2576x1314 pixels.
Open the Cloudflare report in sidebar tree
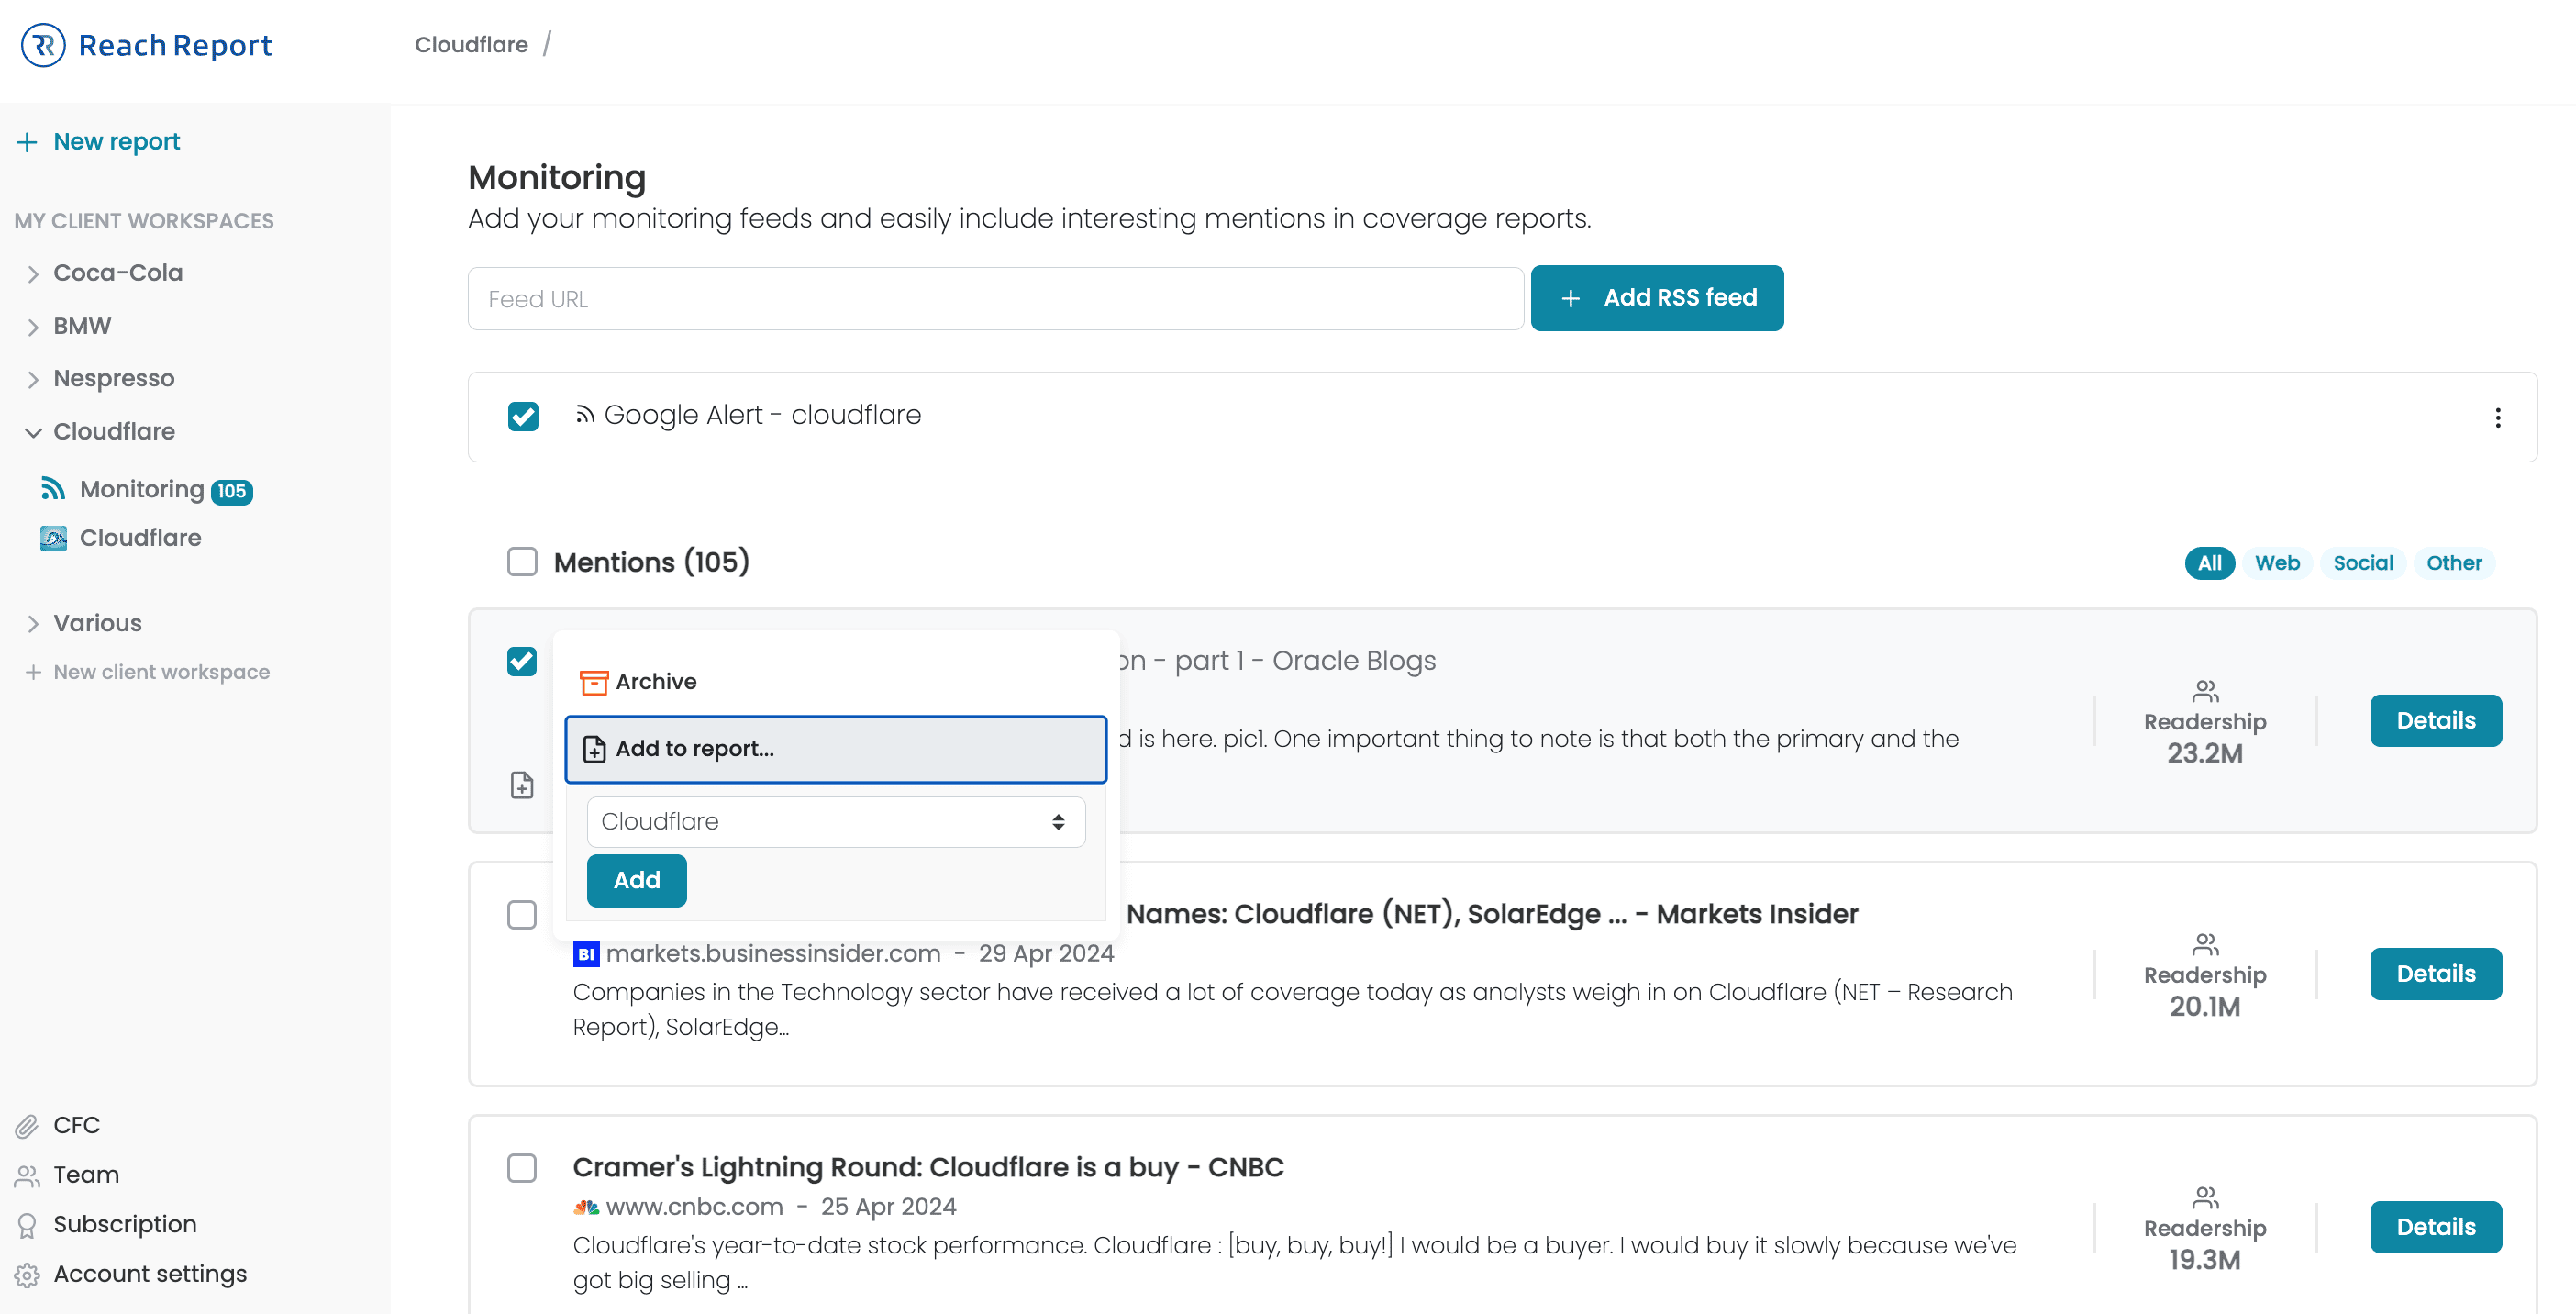(141, 538)
